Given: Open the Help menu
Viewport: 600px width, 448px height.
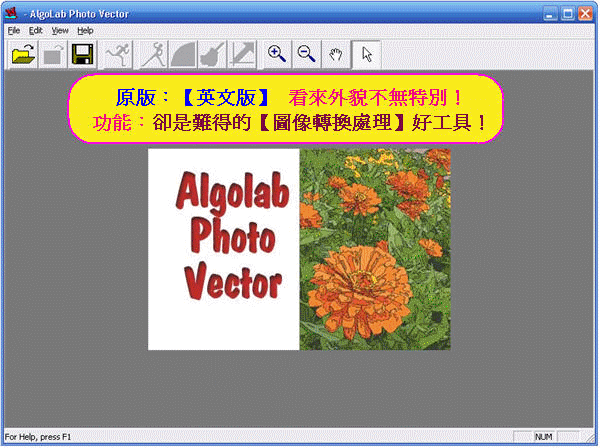Looking at the screenshot, I should [86, 31].
